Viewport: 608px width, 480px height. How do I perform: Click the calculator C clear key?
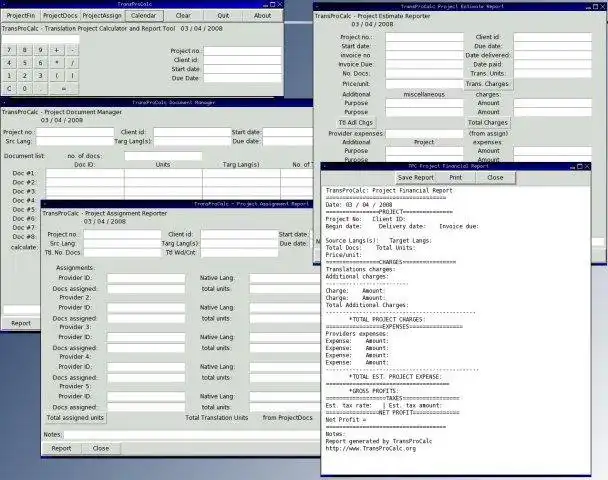9,88
